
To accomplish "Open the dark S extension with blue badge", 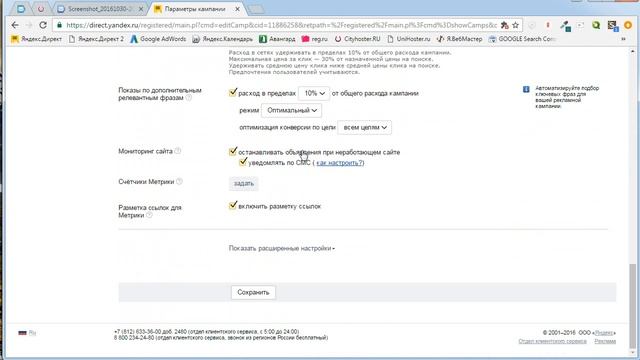I will [x=612, y=26].
